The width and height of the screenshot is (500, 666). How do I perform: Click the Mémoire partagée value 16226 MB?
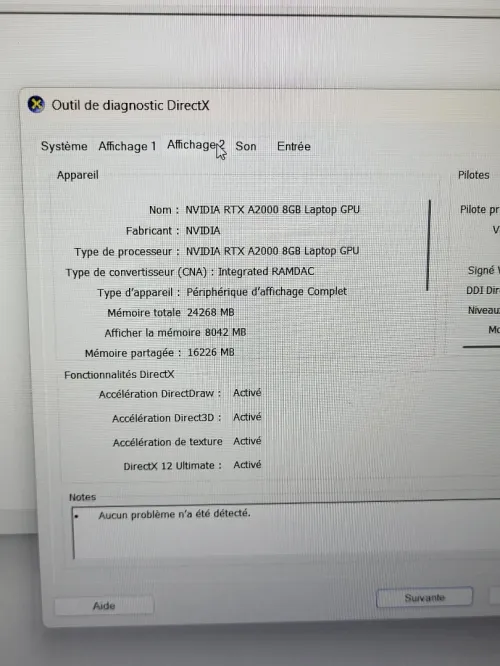(211, 353)
